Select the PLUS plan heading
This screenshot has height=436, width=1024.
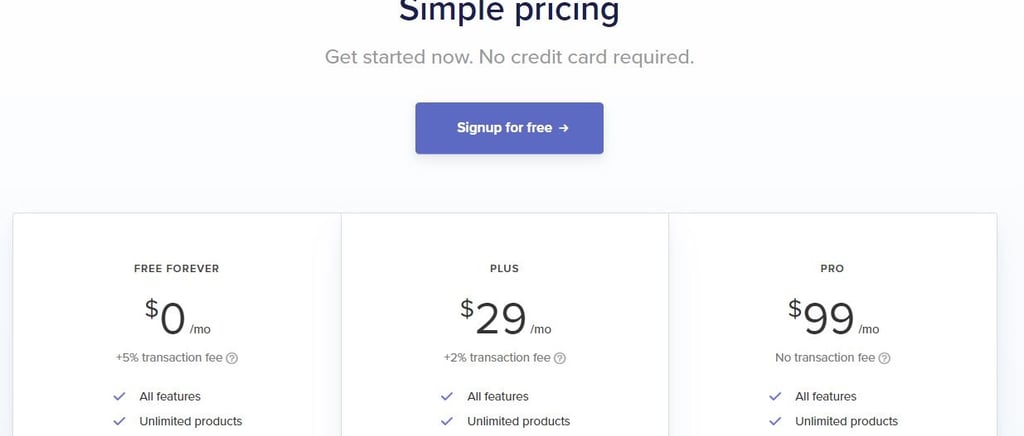click(x=505, y=268)
